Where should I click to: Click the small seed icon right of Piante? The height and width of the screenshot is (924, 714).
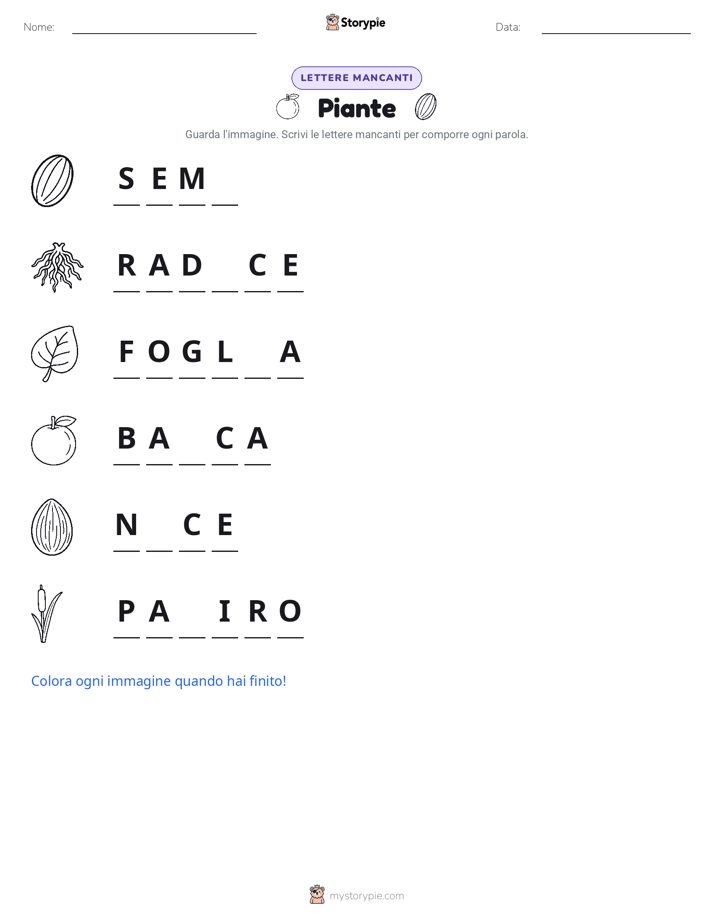tap(425, 107)
